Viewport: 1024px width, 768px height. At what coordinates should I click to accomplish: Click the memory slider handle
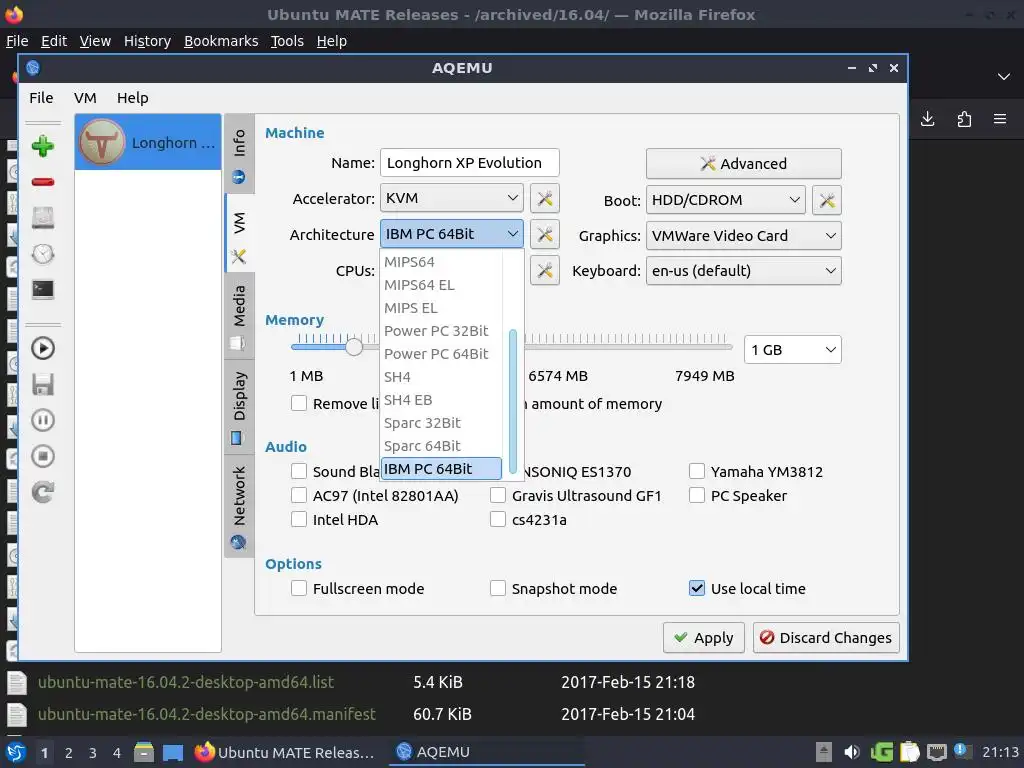click(x=353, y=346)
